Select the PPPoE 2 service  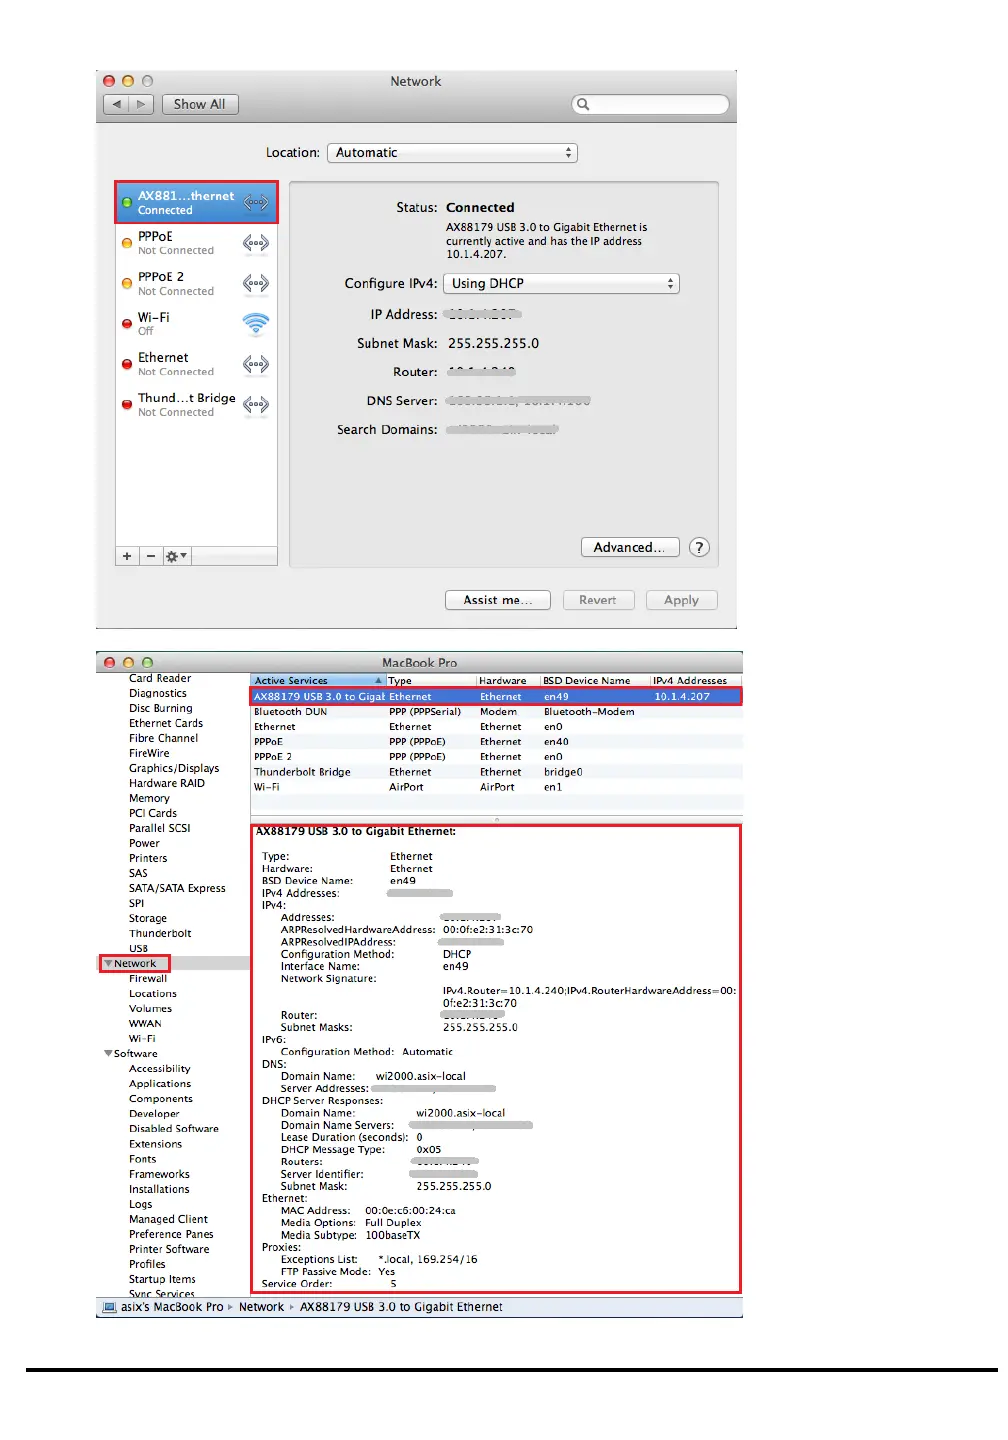coord(196,284)
